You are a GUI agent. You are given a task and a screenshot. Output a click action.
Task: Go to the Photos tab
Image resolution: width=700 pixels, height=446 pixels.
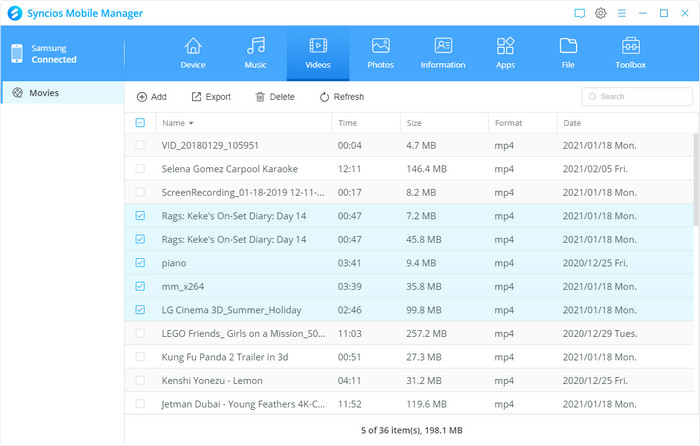tap(380, 53)
